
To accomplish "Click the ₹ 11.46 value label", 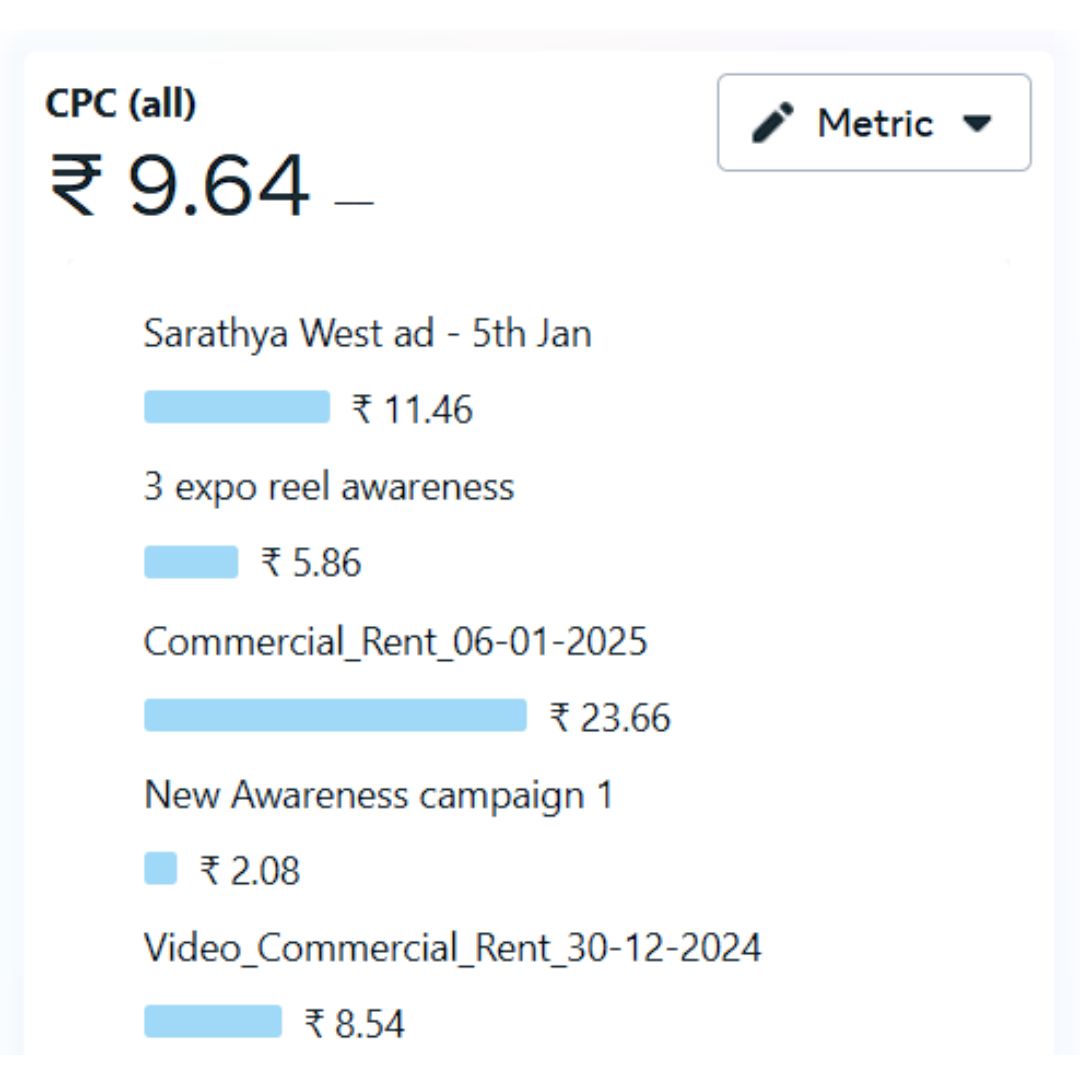I will 413,409.
